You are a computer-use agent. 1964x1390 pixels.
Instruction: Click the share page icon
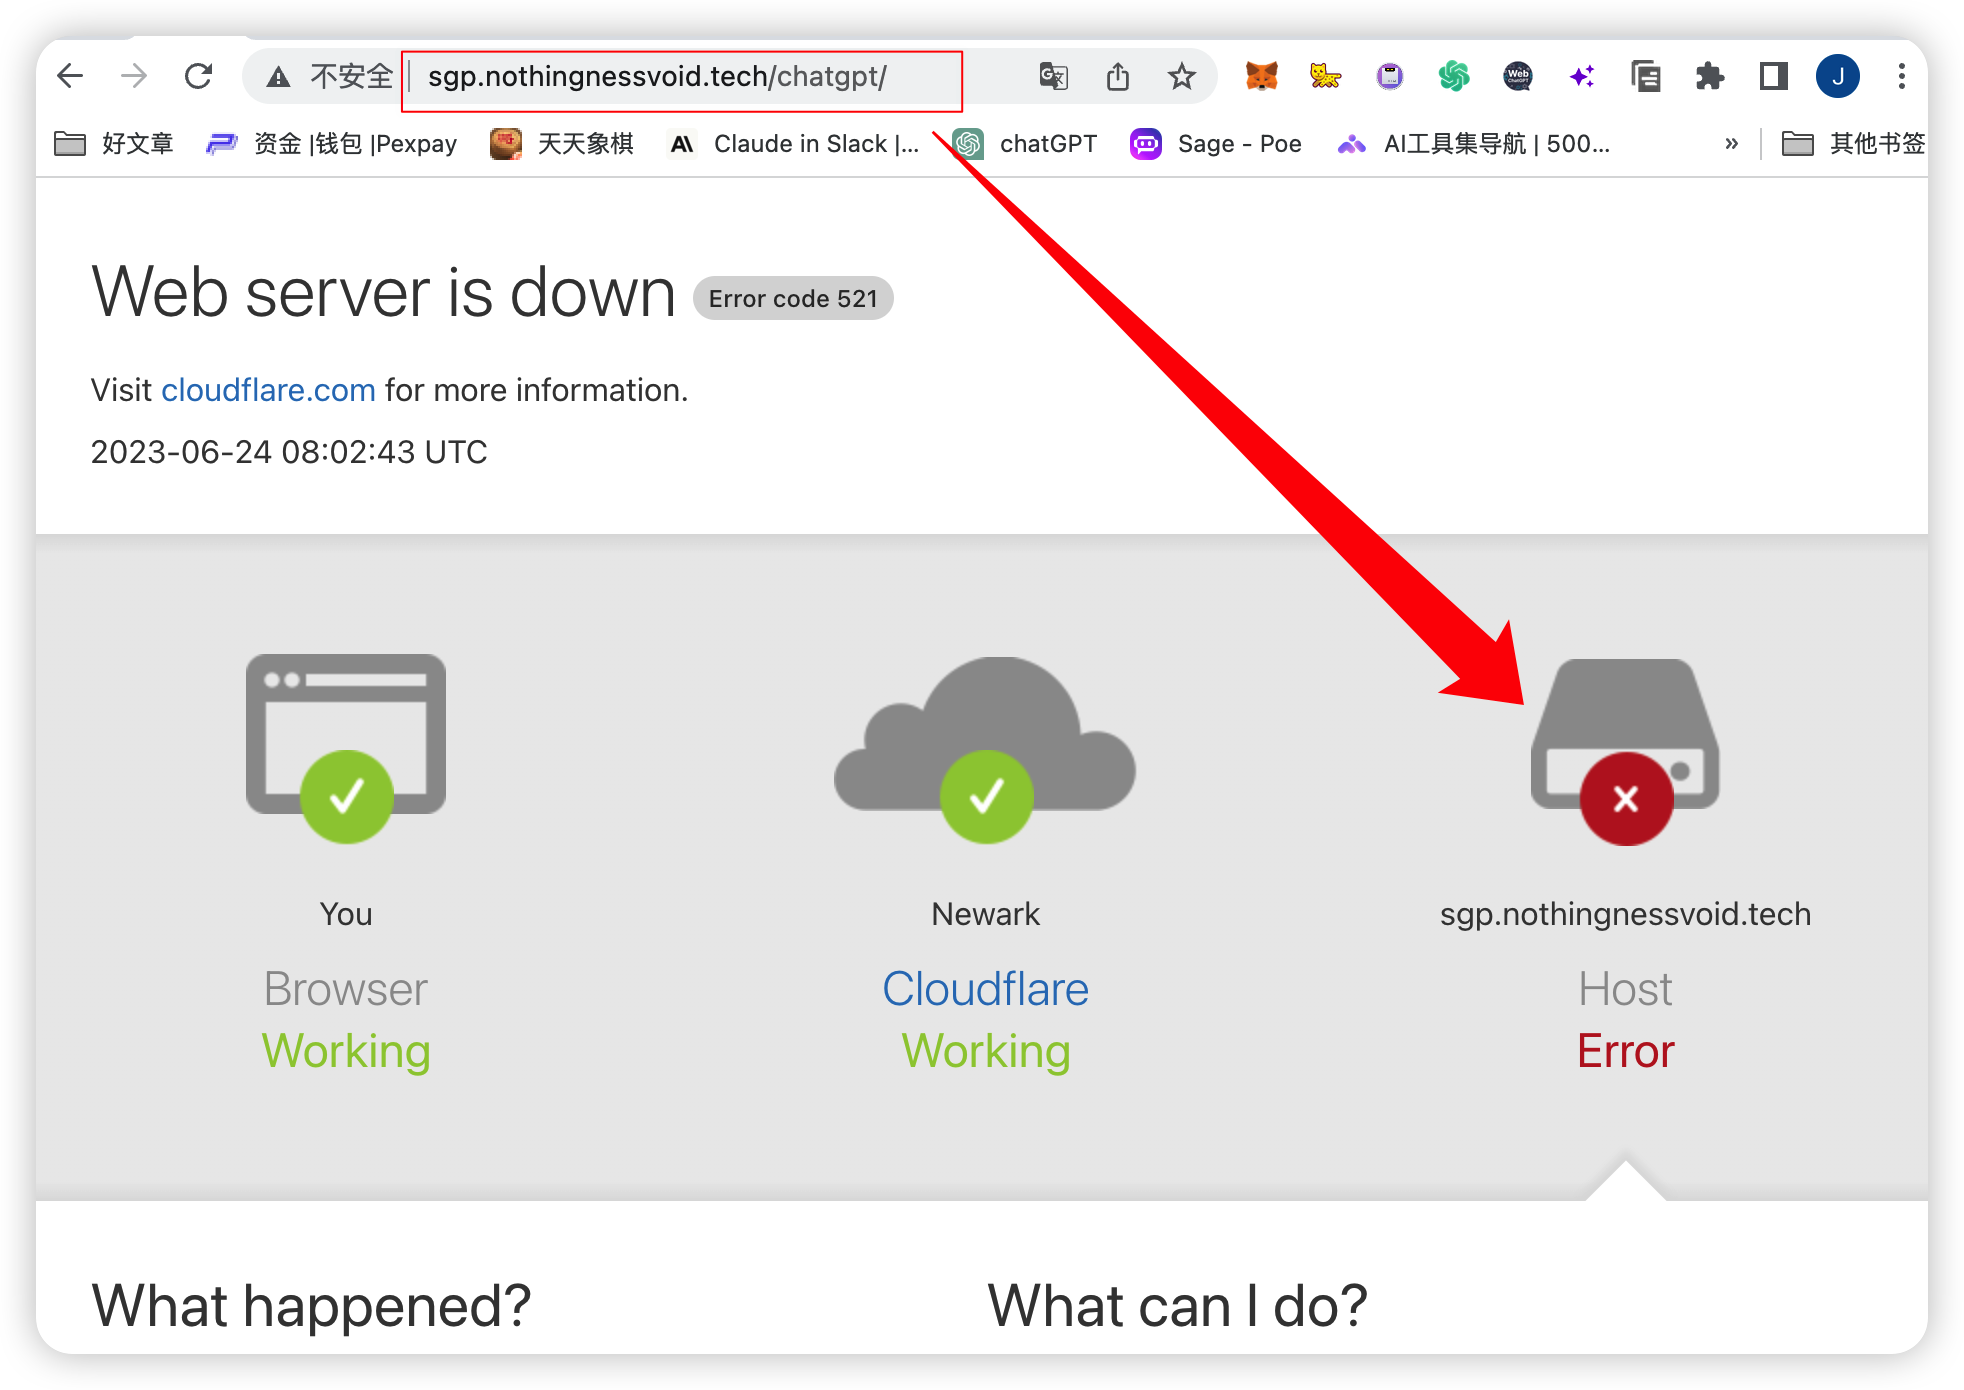point(1117,76)
